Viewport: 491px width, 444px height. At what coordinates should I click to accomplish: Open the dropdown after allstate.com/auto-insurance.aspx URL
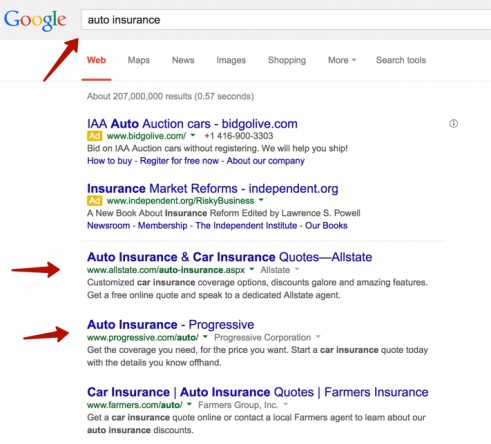tap(252, 269)
